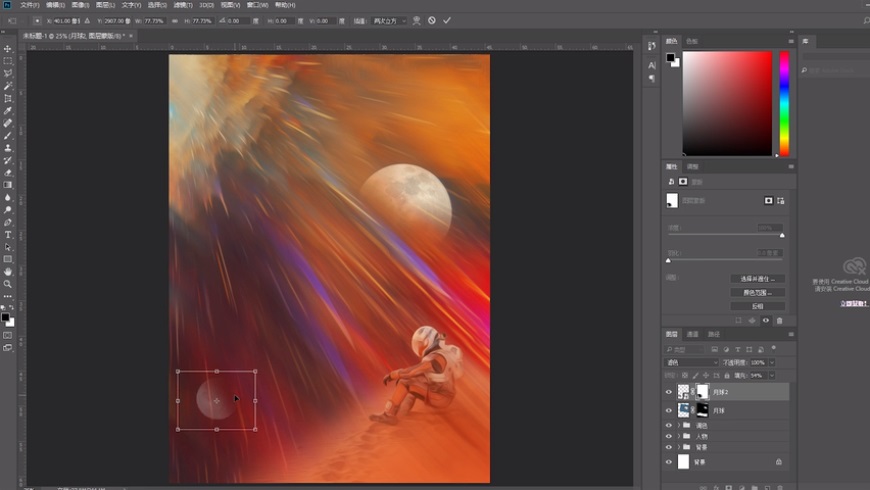
Task: Select the Eraser tool
Action: pyautogui.click(x=8, y=173)
